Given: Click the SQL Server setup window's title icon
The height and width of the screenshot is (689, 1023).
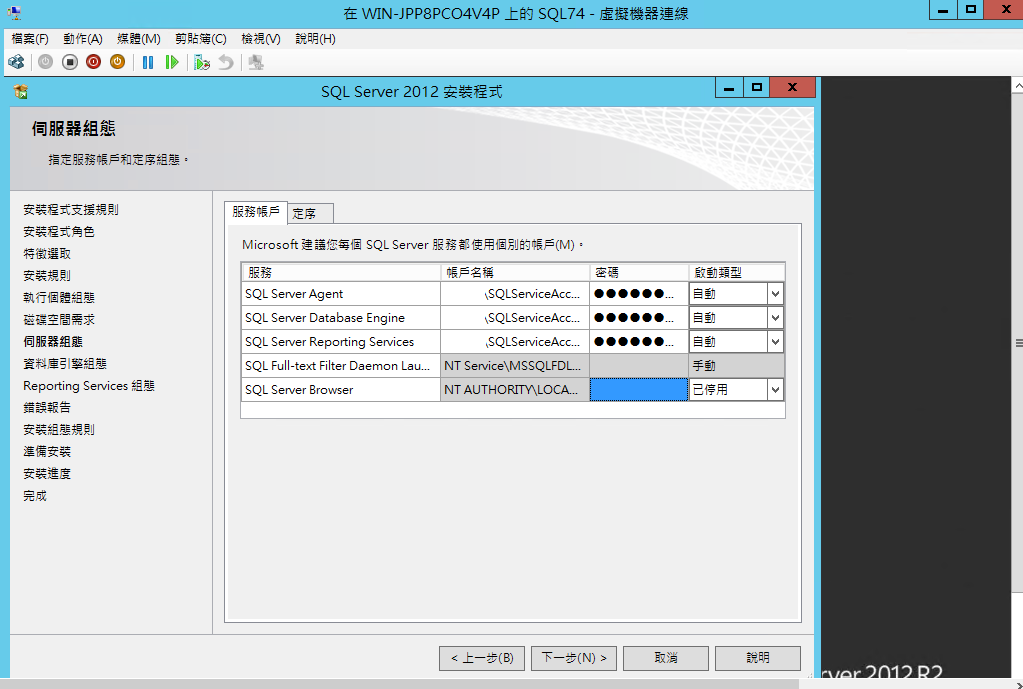Looking at the screenshot, I should pyautogui.click(x=20, y=92).
